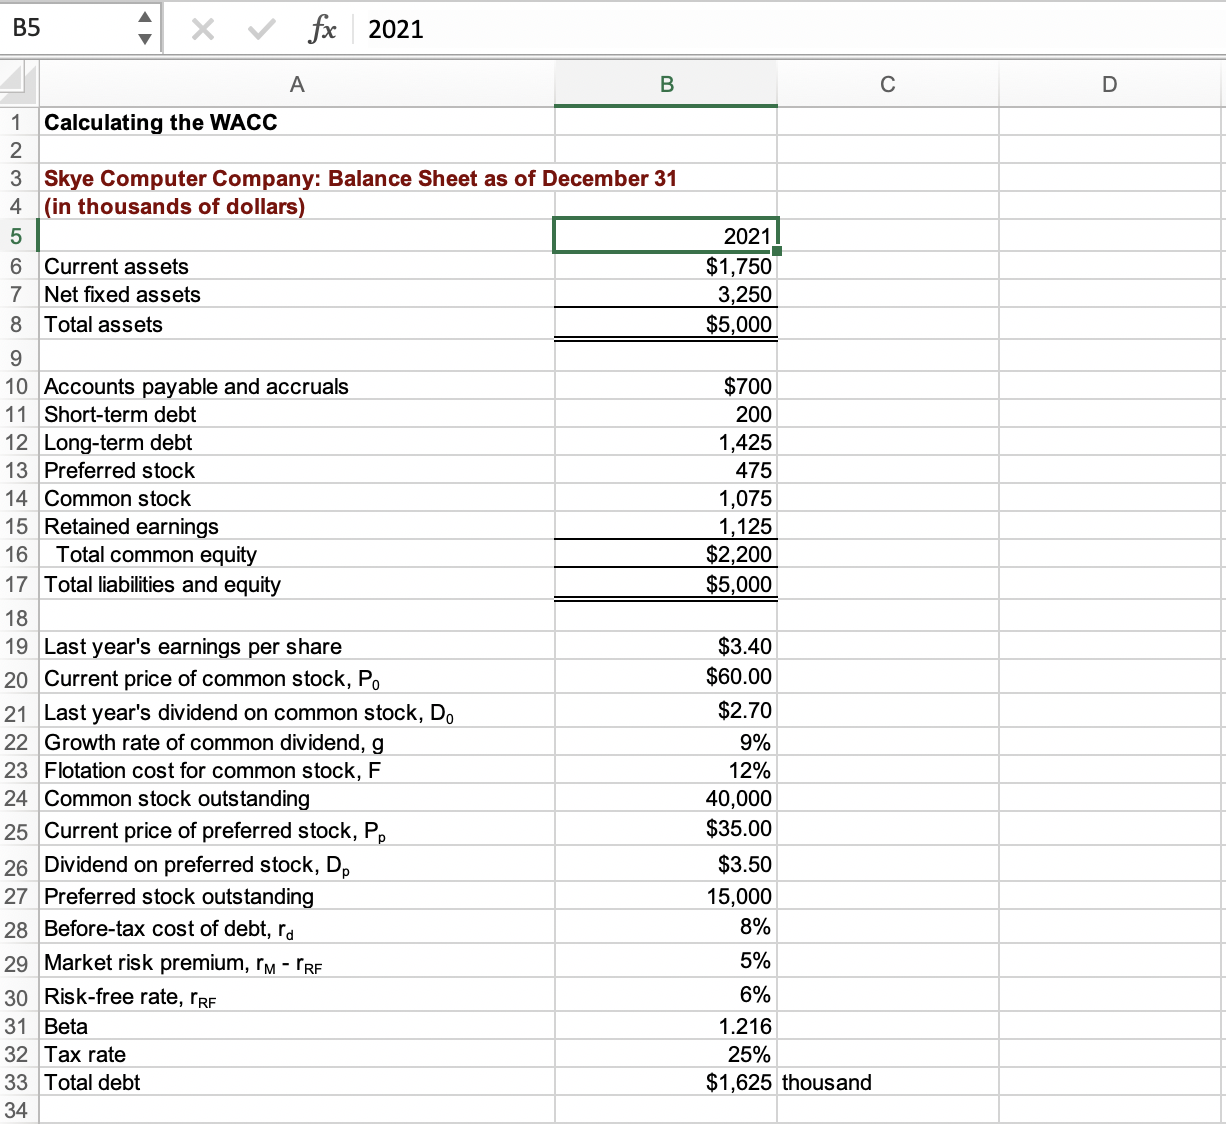The height and width of the screenshot is (1124, 1226).
Task: Click the Name Box up stepper arrow
Action: click(x=145, y=19)
